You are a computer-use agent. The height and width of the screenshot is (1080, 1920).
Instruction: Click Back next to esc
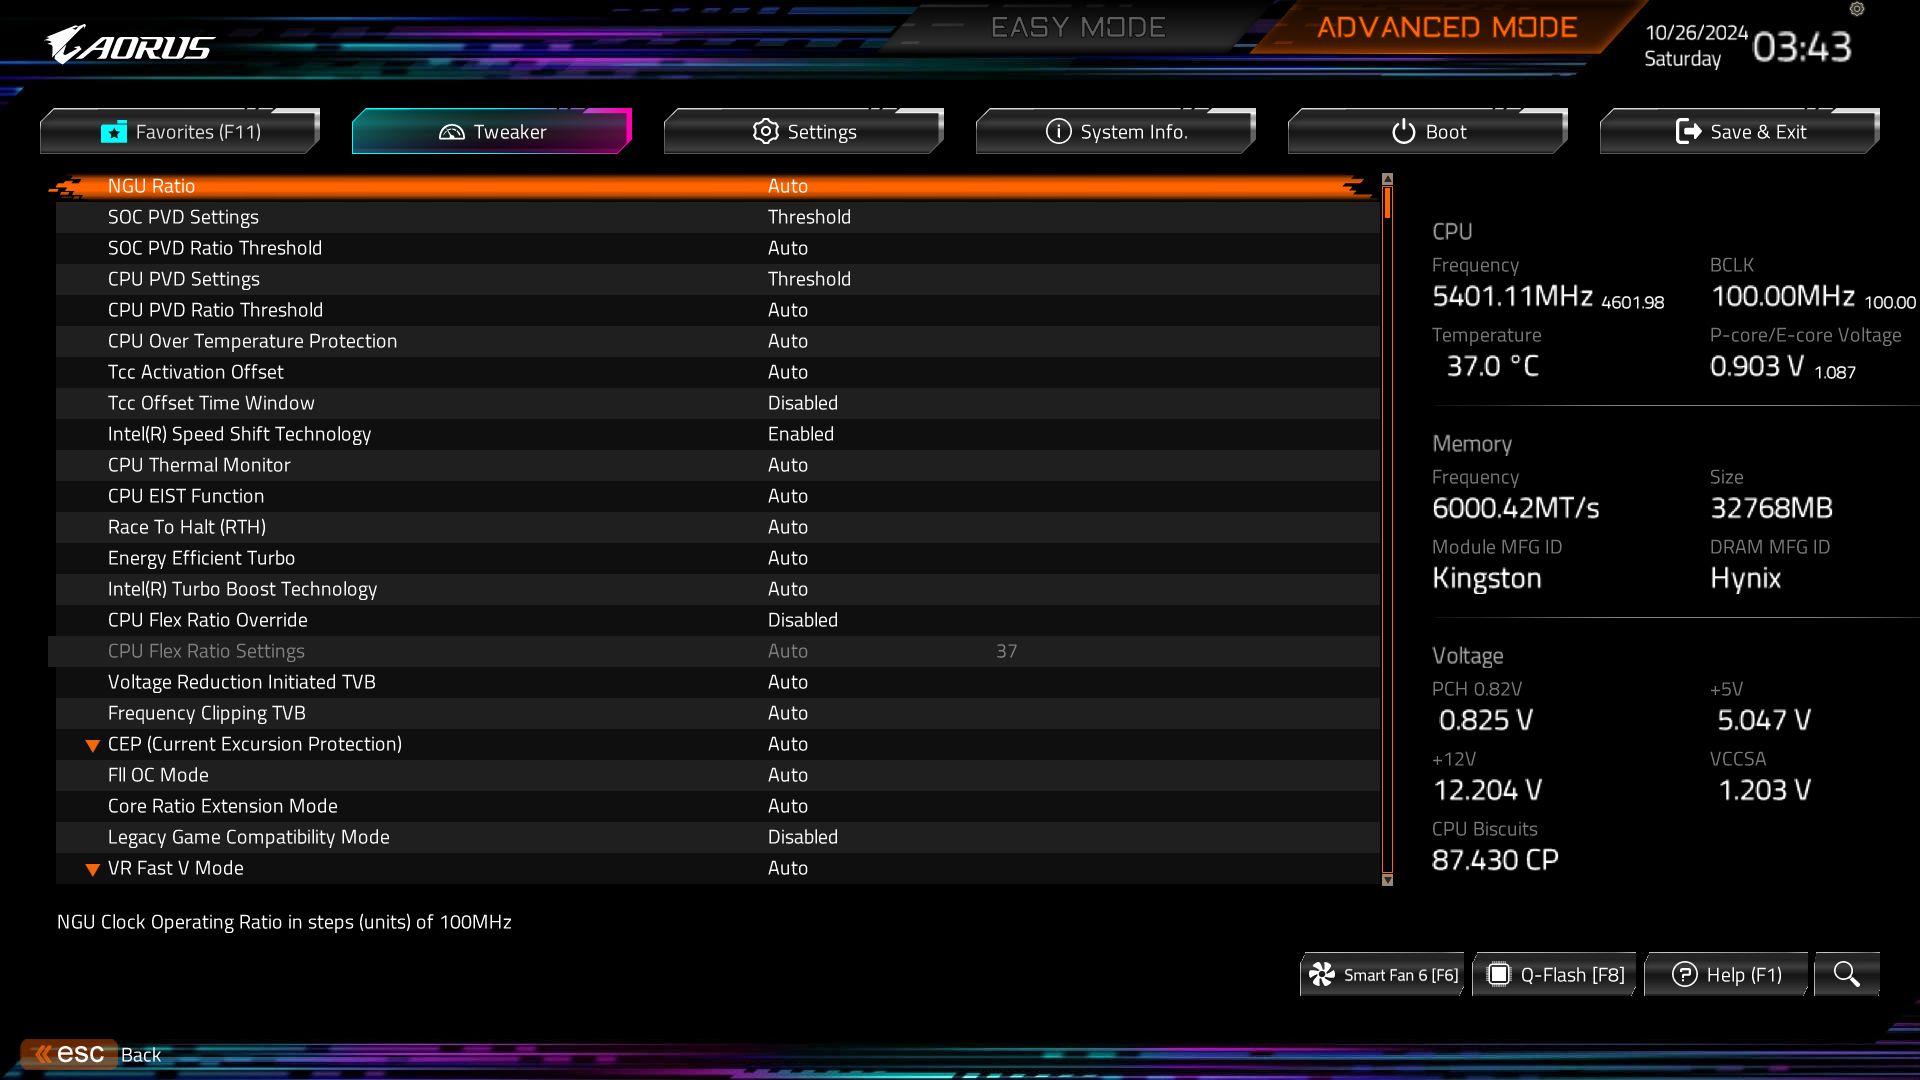pos(141,1055)
